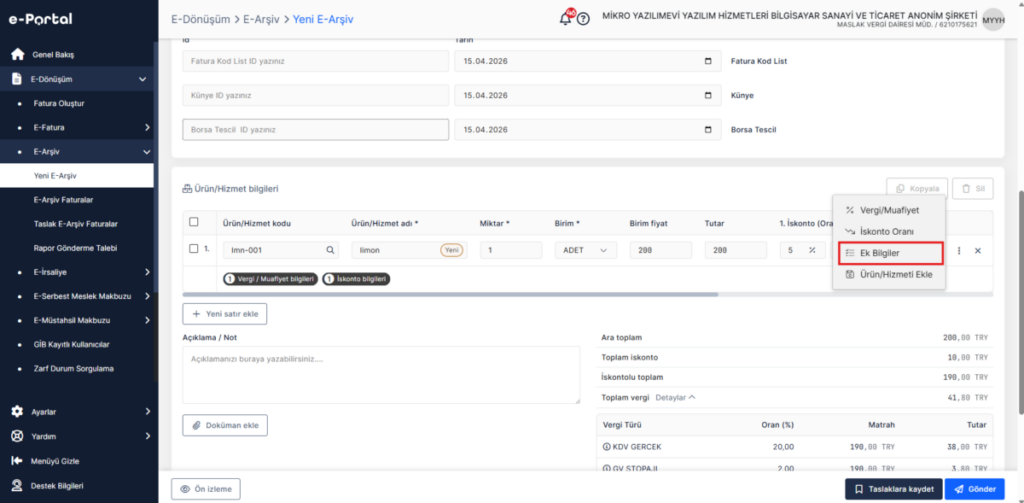Open calendar picker for Künye date
1024x503 pixels.
[709, 95]
